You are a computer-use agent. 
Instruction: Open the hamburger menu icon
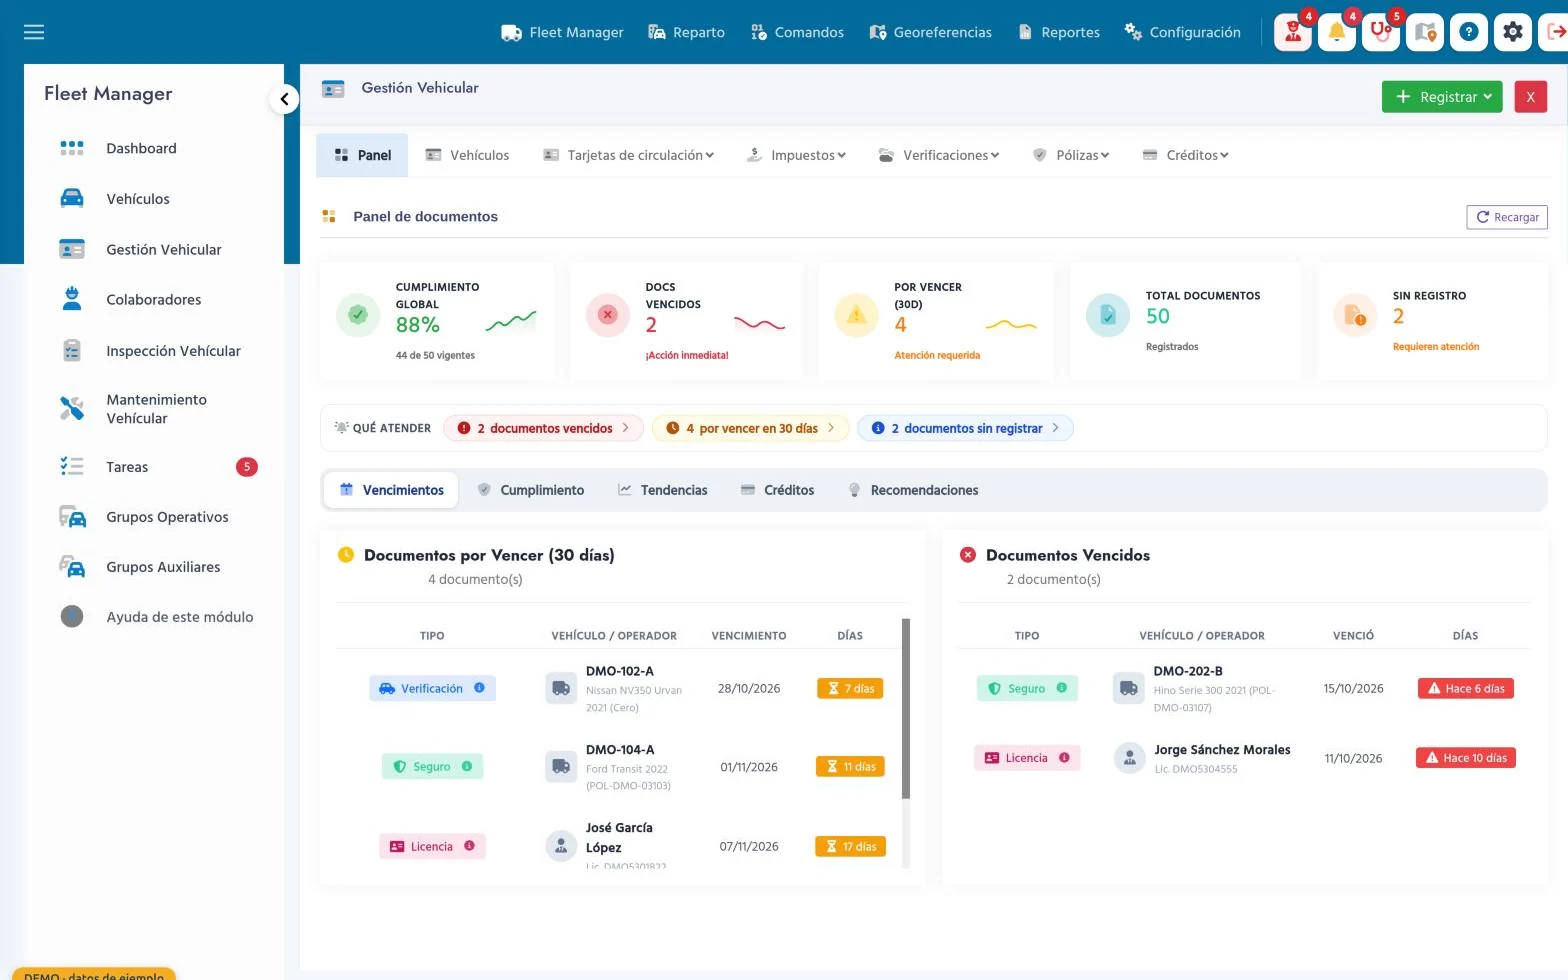pos(34,32)
